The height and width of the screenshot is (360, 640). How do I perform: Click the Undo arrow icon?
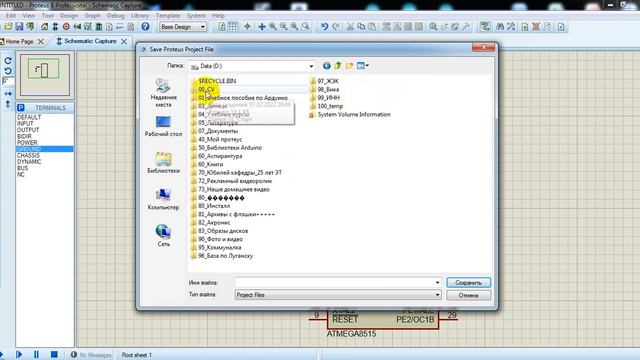[324, 27]
